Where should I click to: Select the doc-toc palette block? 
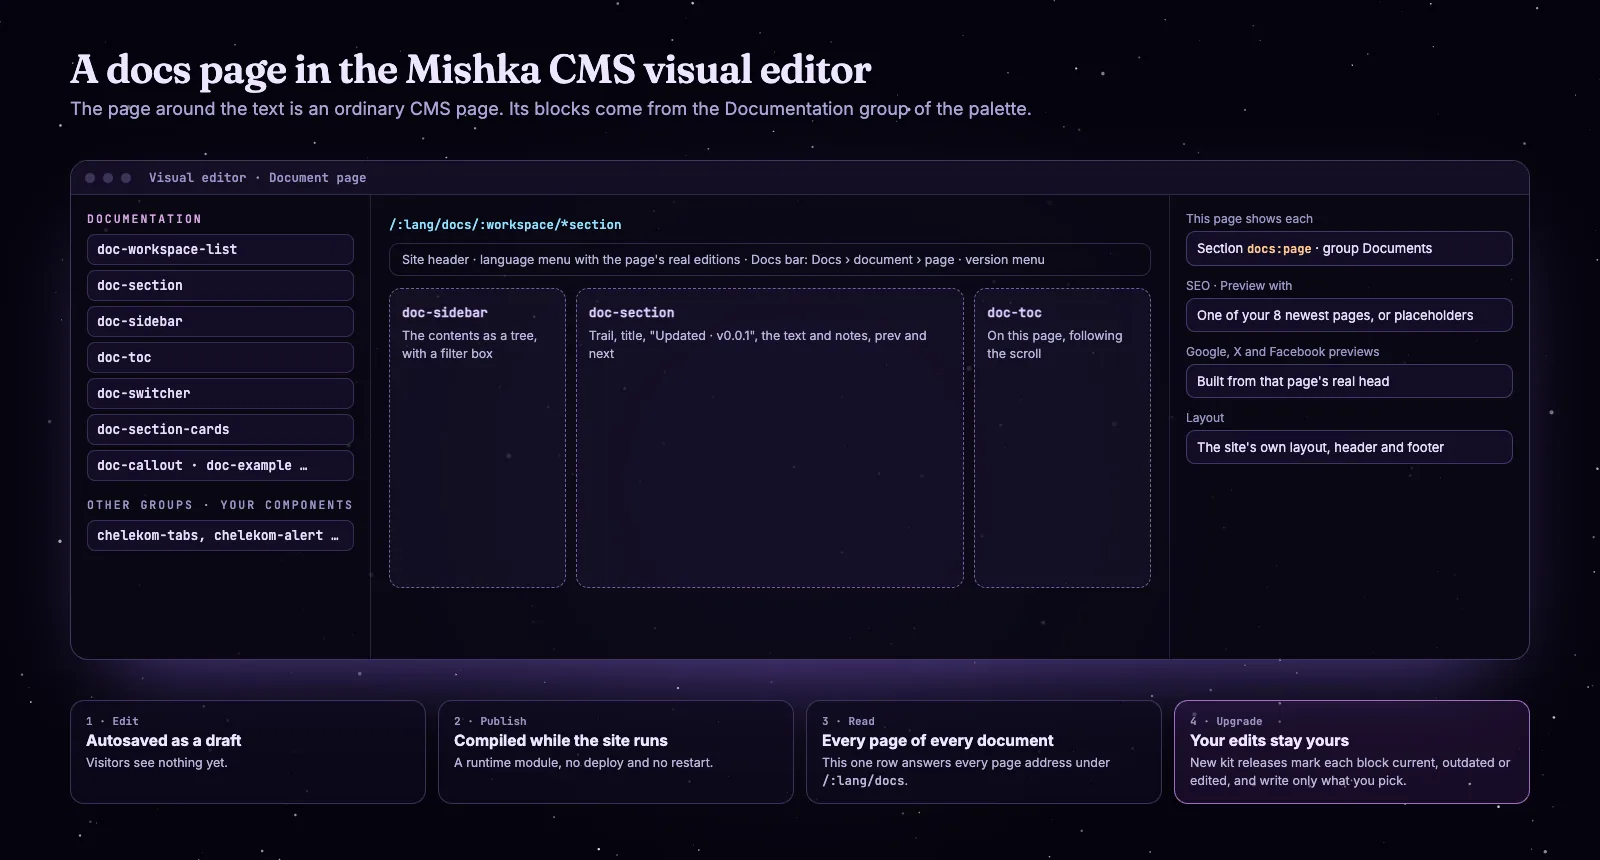(x=220, y=357)
